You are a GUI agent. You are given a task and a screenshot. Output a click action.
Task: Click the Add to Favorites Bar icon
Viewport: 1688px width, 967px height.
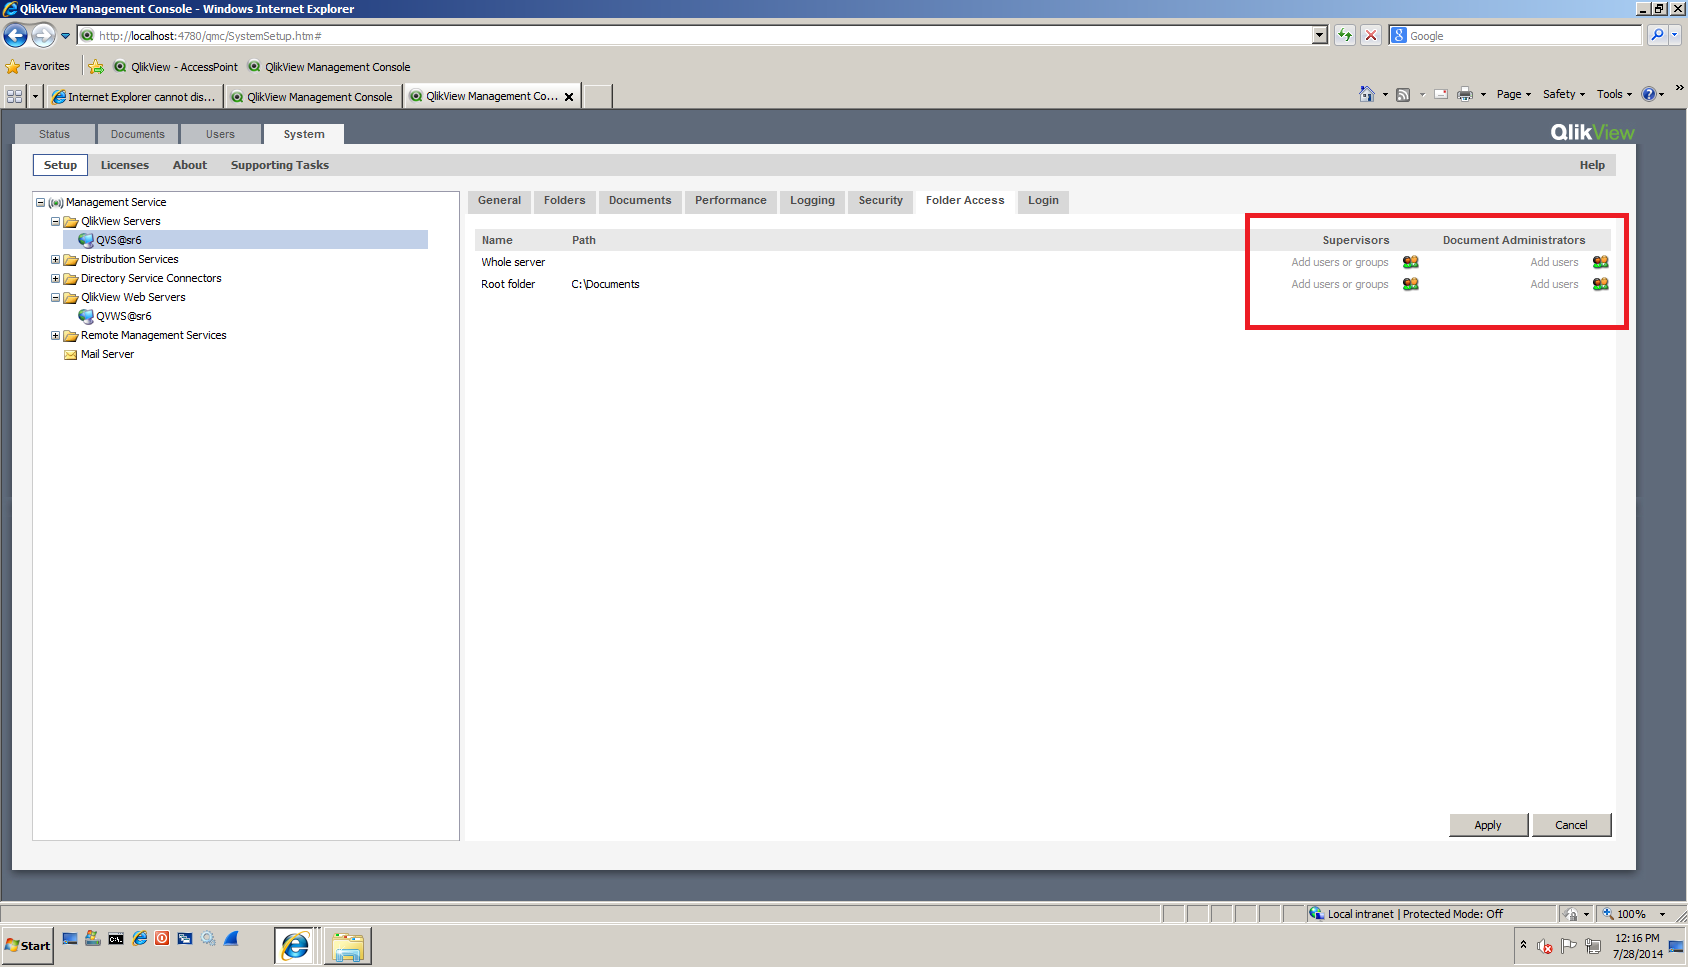(x=96, y=67)
